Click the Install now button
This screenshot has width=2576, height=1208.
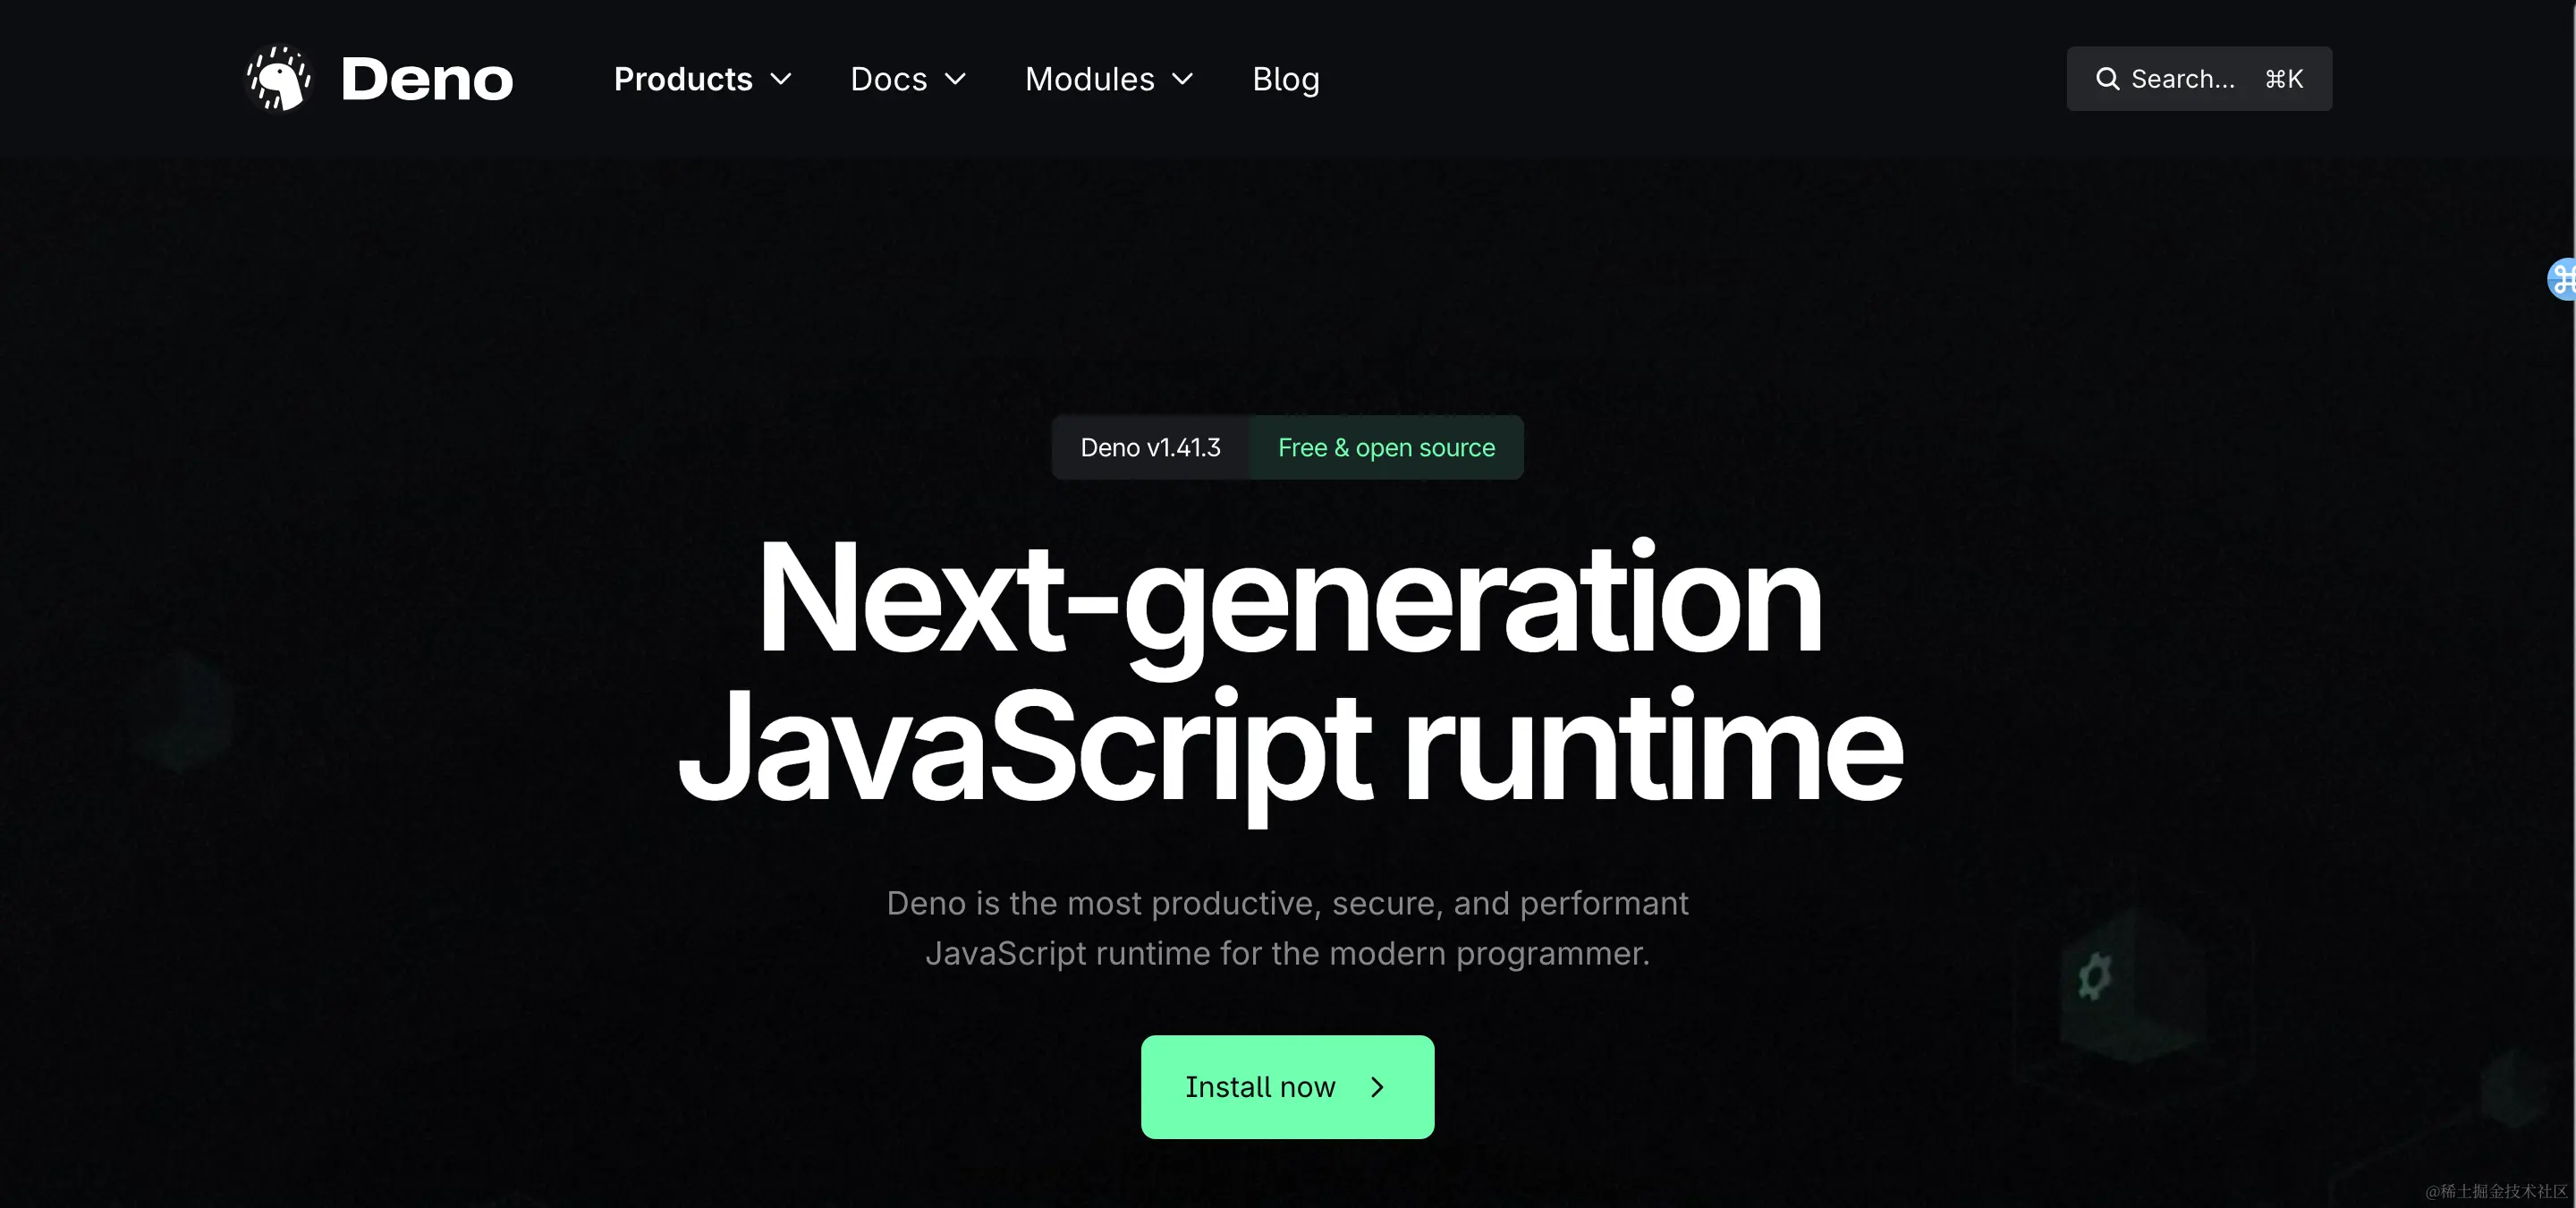[1287, 1087]
